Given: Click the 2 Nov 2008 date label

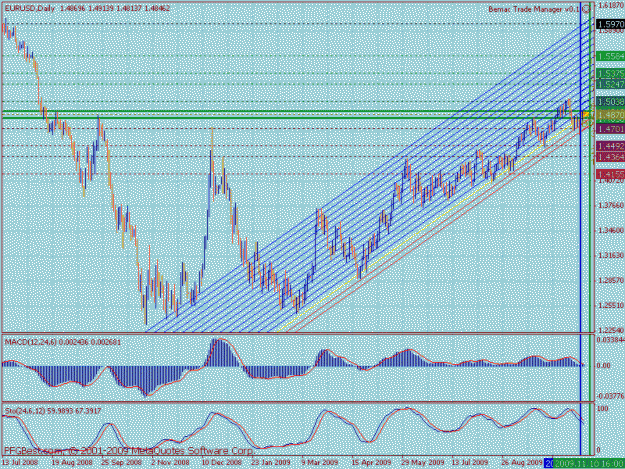Looking at the screenshot, I should [171, 462].
